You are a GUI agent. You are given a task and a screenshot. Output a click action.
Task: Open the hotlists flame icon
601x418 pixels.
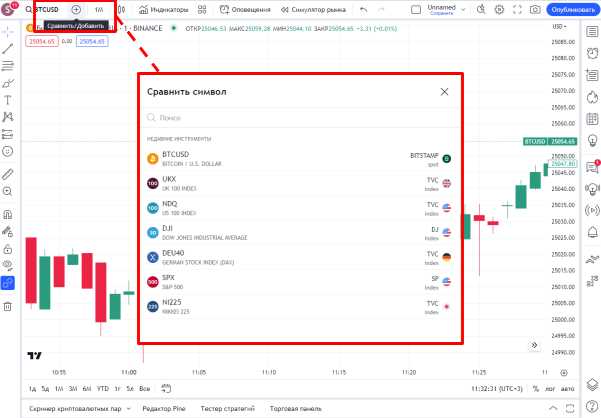tap(592, 97)
